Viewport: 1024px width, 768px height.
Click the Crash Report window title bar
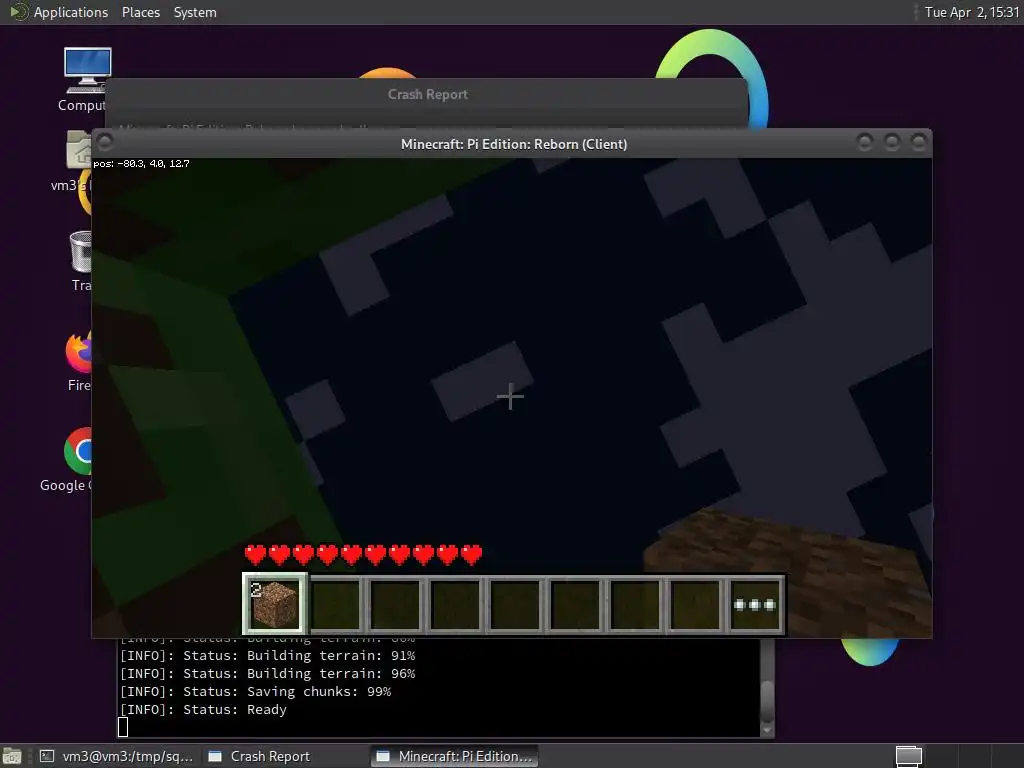(427, 94)
